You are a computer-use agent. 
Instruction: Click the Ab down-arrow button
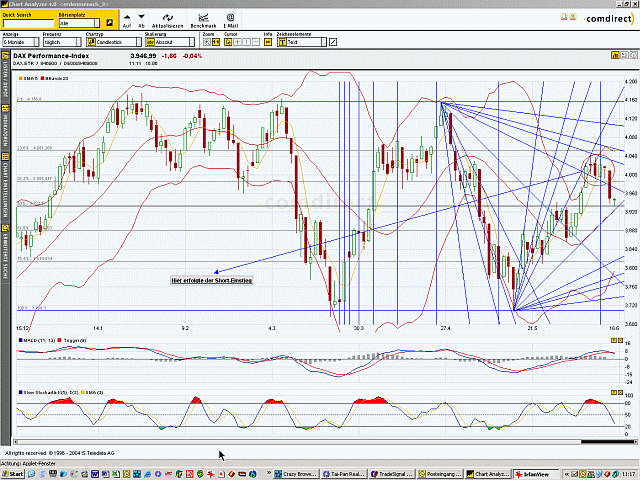(141, 20)
